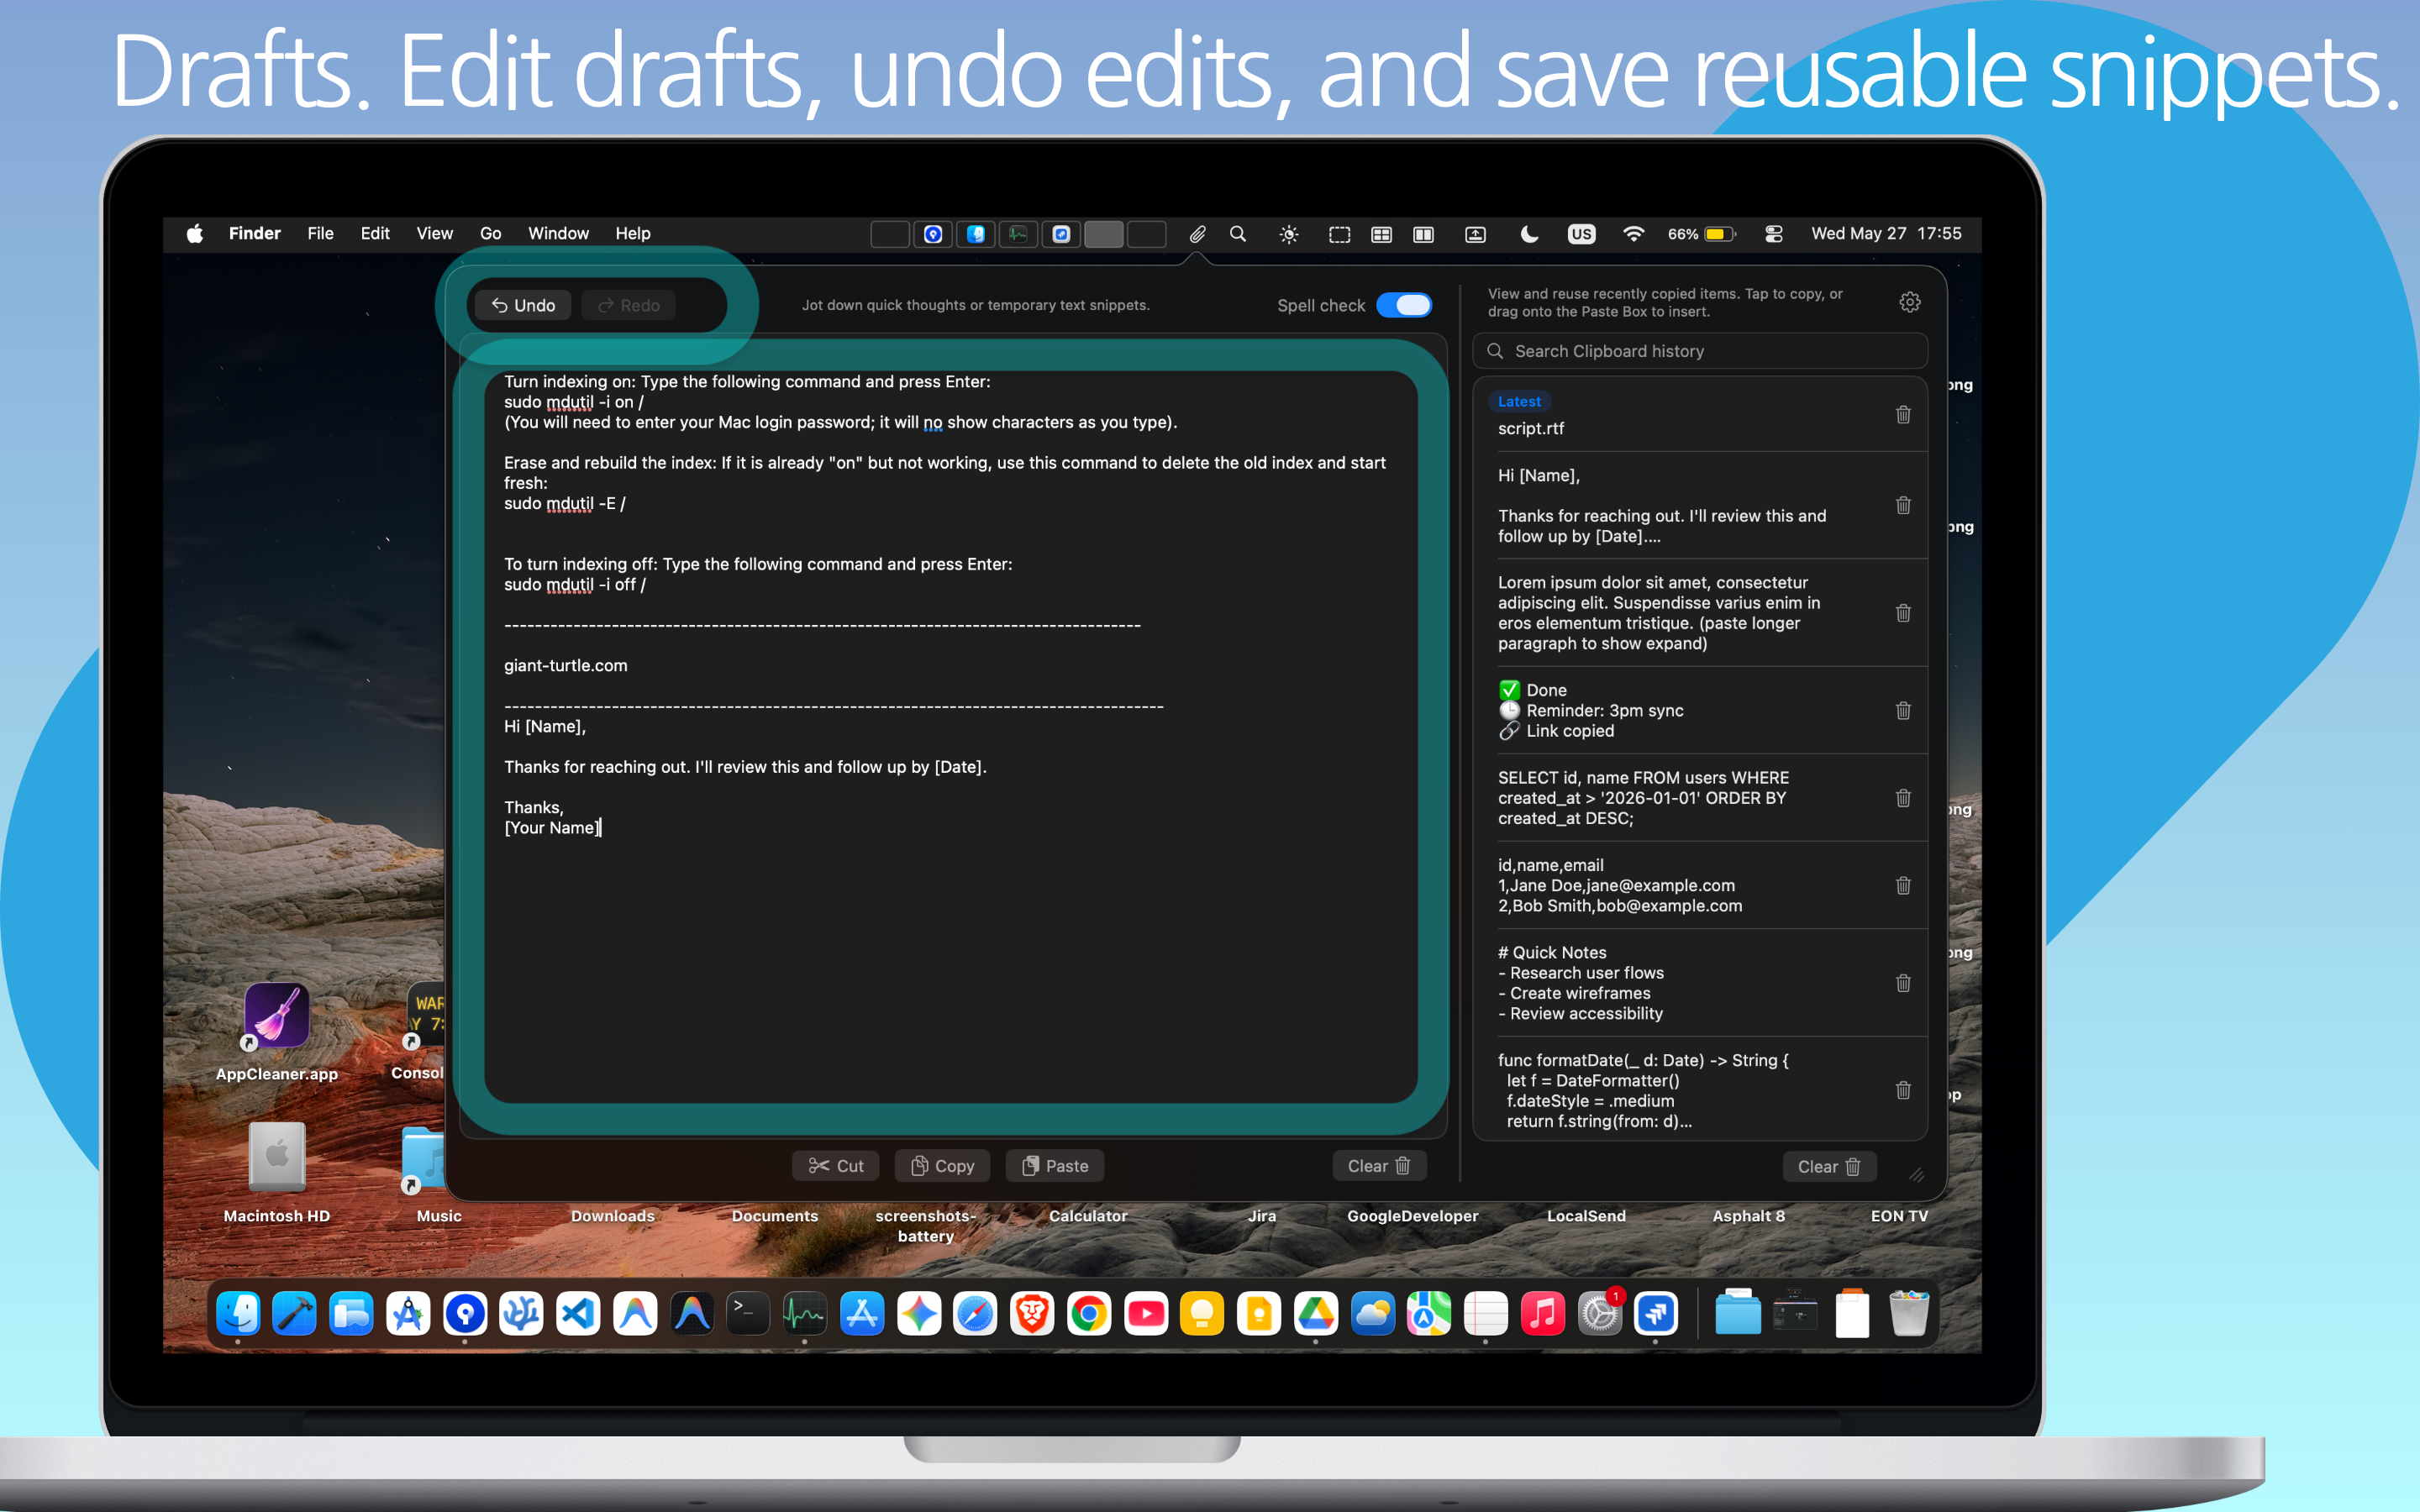Focus the Search Clipboard history field
The height and width of the screenshot is (1512, 2420).
[x=1700, y=351]
